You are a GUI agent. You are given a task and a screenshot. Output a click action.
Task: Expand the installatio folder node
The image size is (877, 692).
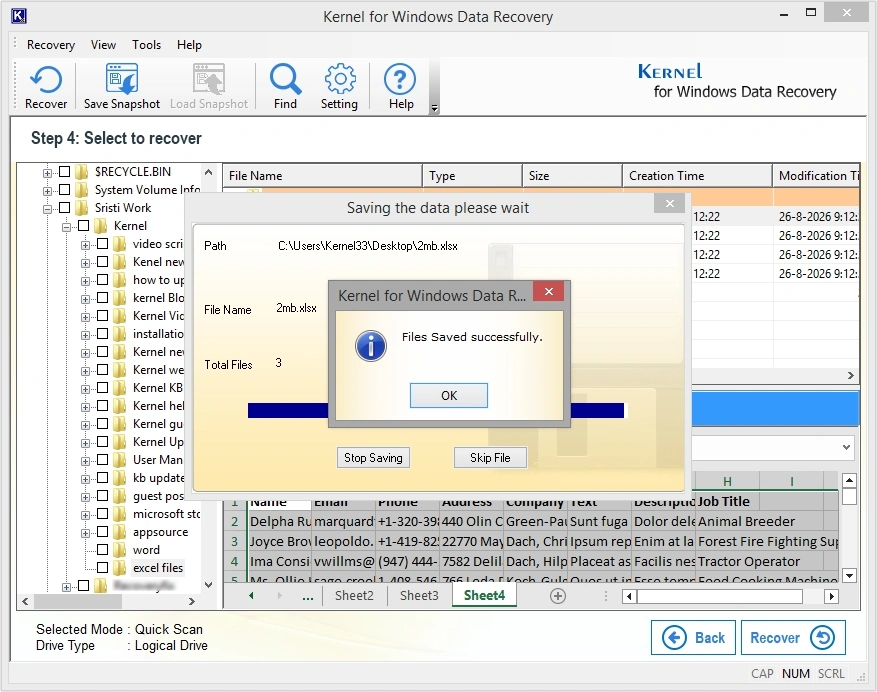[x=85, y=335]
